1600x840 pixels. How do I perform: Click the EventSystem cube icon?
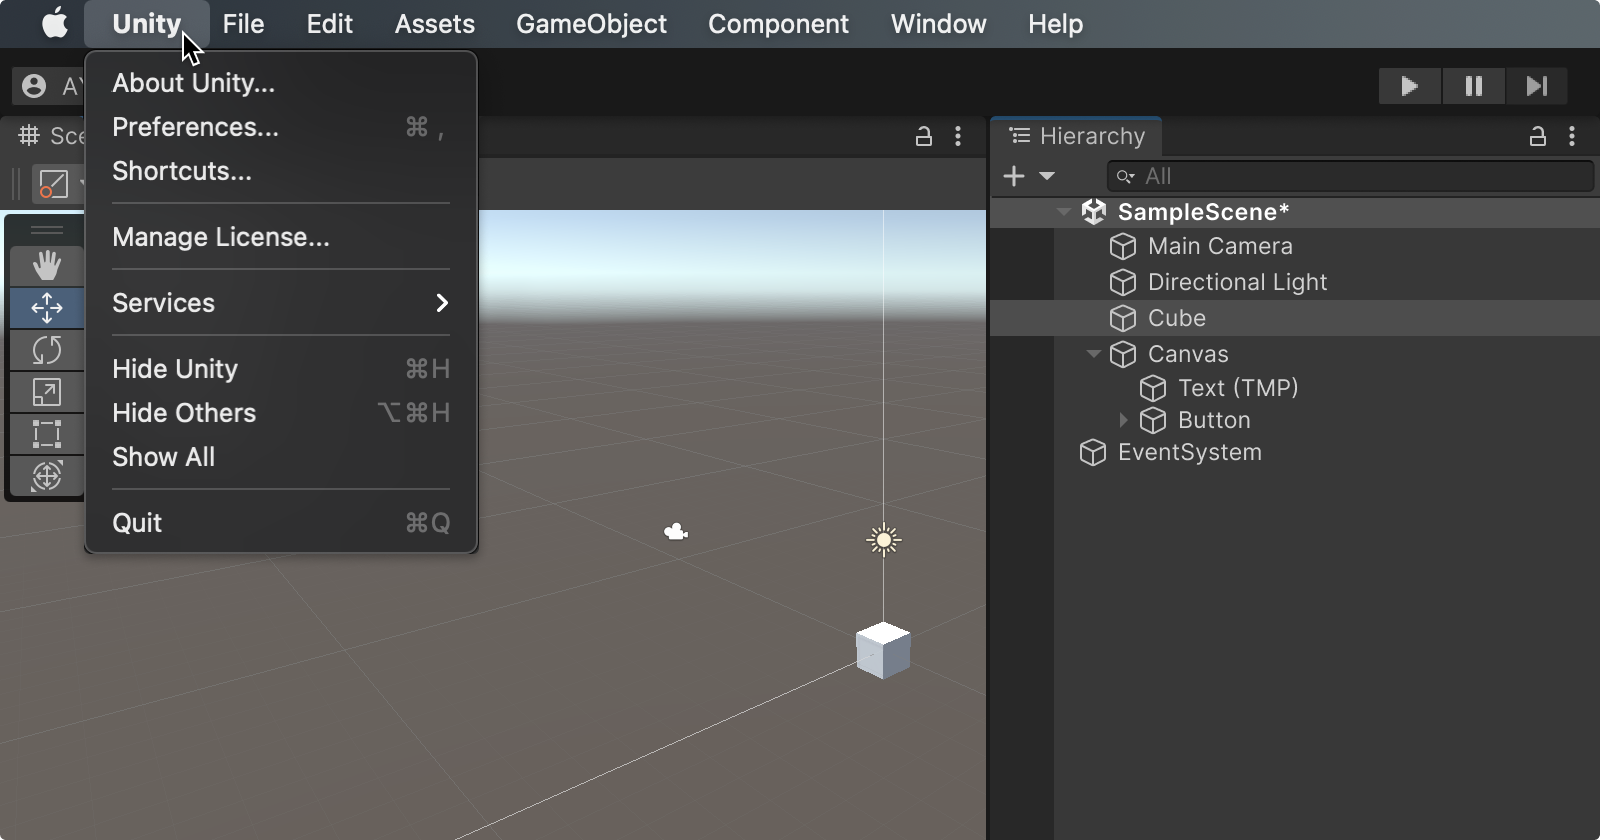click(x=1093, y=452)
